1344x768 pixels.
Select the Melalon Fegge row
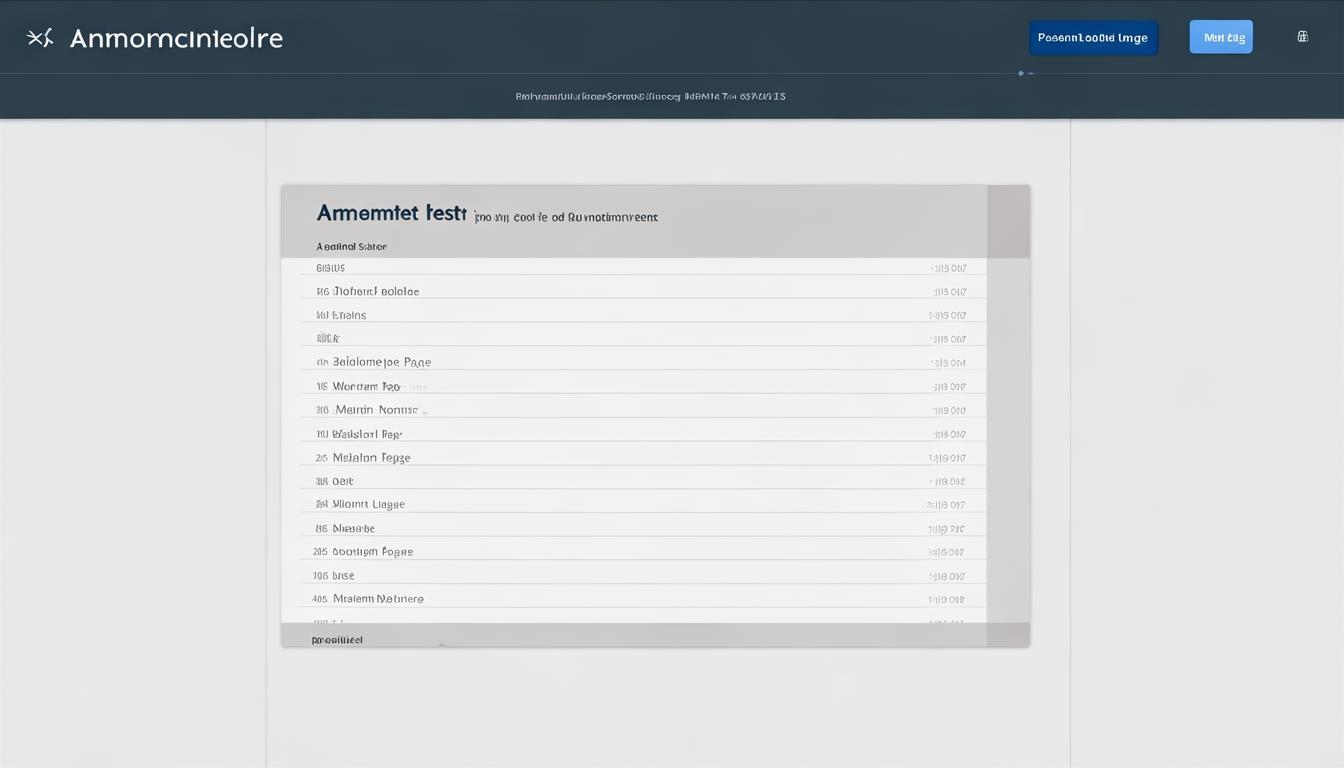click(371, 458)
